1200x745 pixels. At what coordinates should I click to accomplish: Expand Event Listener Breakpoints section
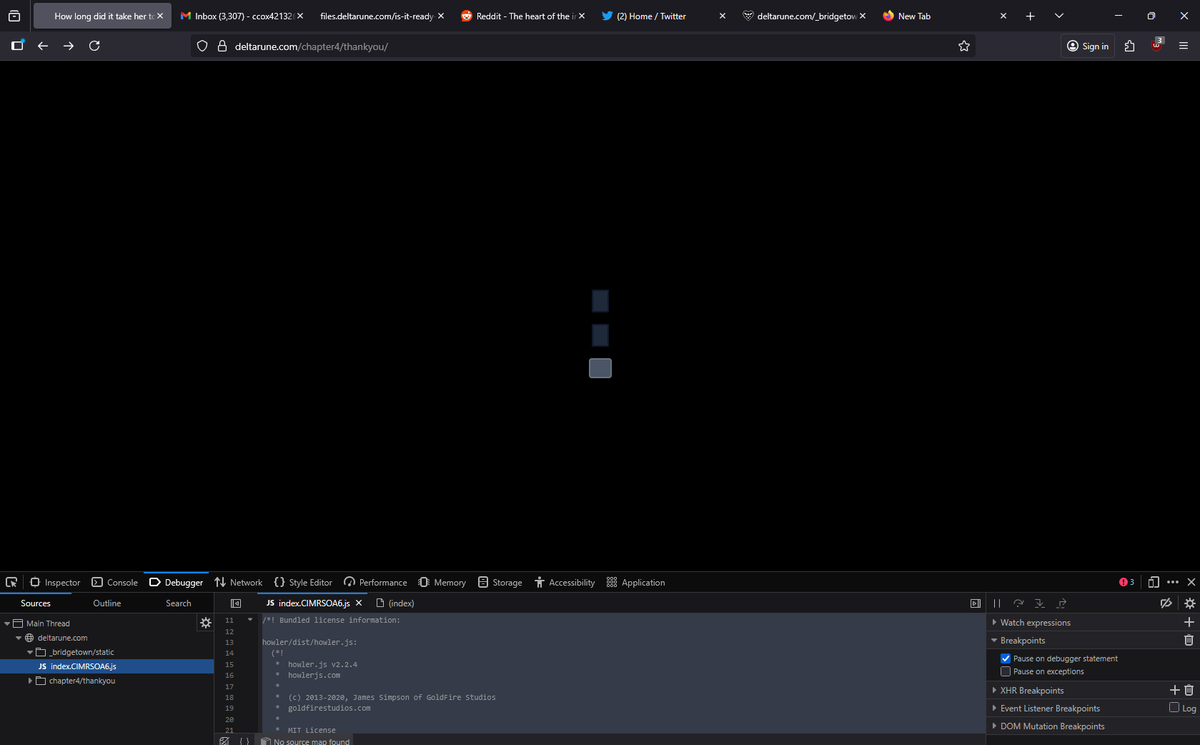(993, 708)
